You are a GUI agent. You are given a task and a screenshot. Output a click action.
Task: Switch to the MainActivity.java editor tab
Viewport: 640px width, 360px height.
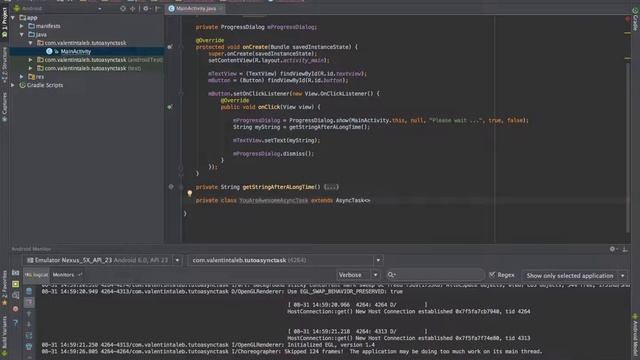tap(196, 9)
